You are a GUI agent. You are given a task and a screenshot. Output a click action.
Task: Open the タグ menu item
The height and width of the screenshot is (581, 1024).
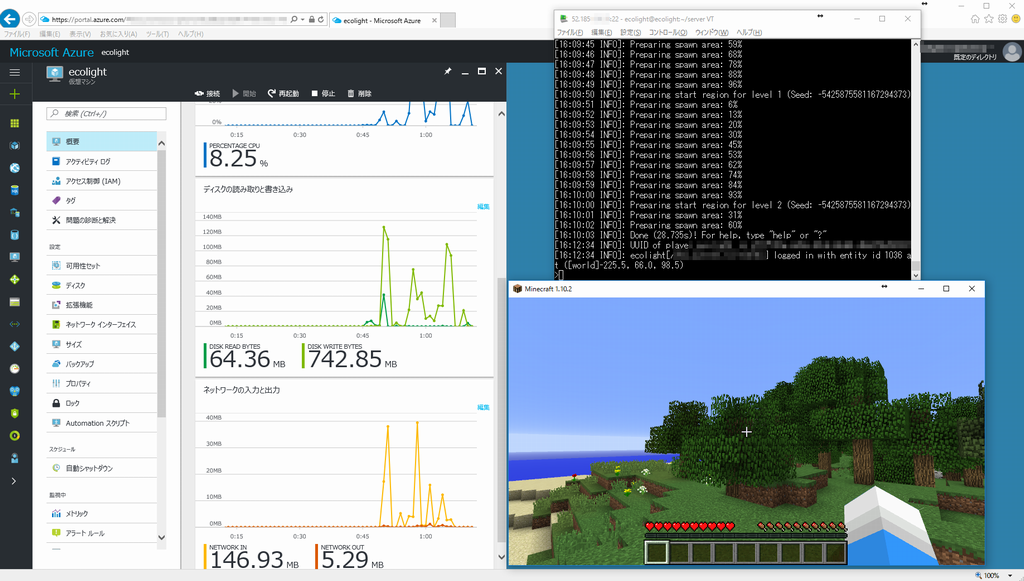[x=102, y=200]
